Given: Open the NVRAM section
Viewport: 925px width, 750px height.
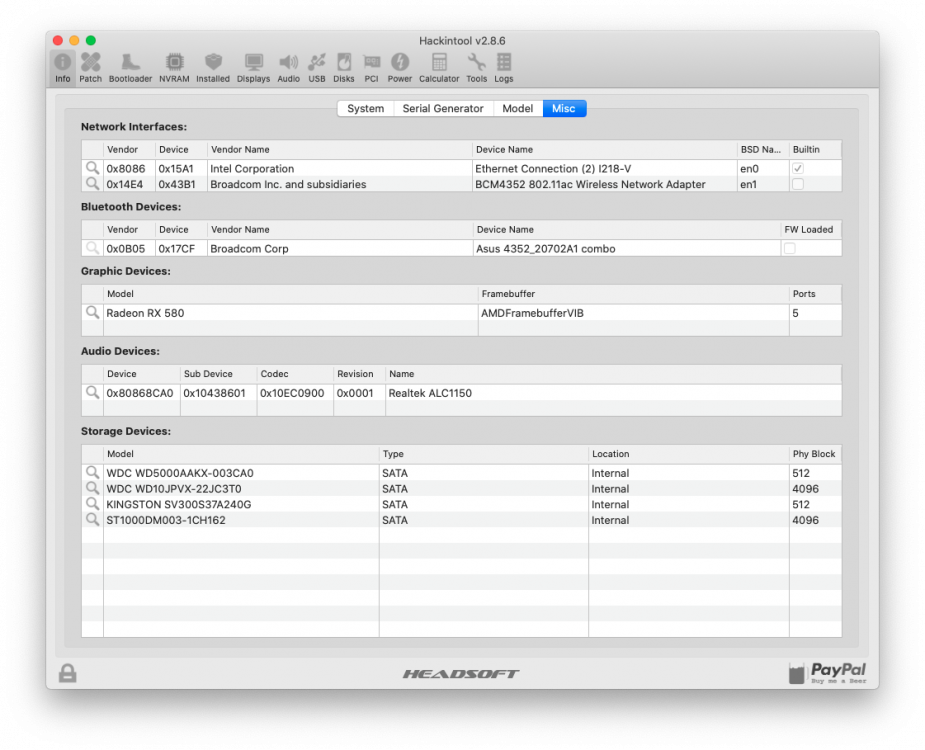Looking at the screenshot, I should (174, 68).
